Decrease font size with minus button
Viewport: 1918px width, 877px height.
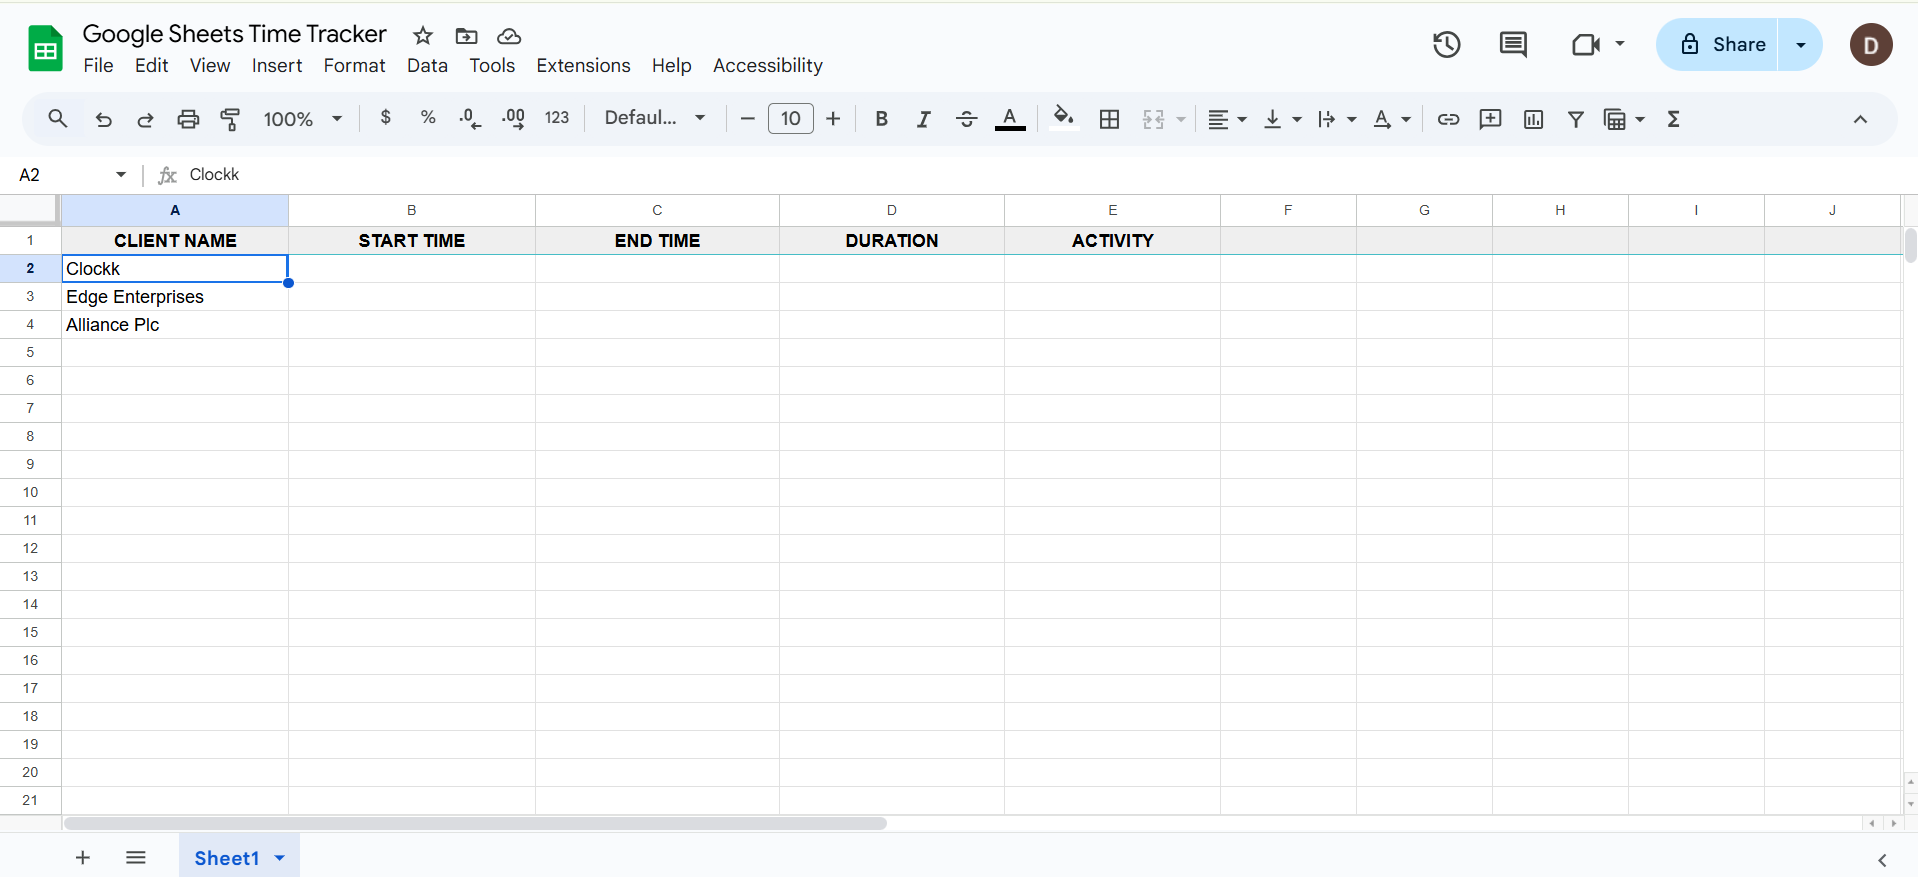click(747, 119)
